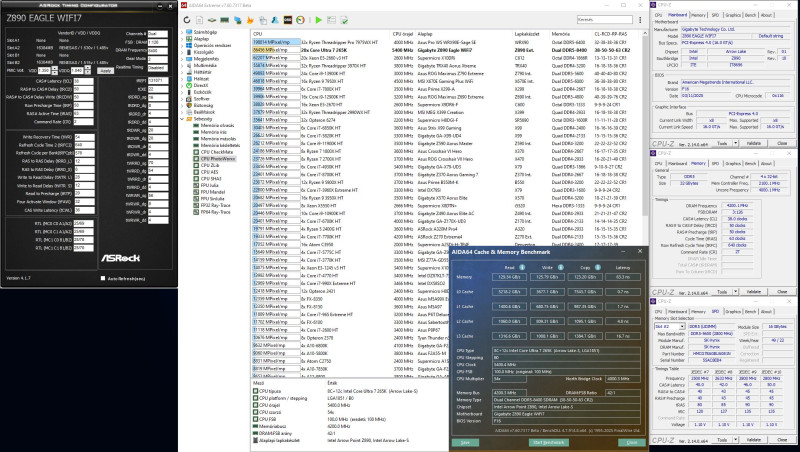Adjust the VDDQ voltage stepper in ASRock
This screenshot has height=452, width=800.
coord(87,70)
